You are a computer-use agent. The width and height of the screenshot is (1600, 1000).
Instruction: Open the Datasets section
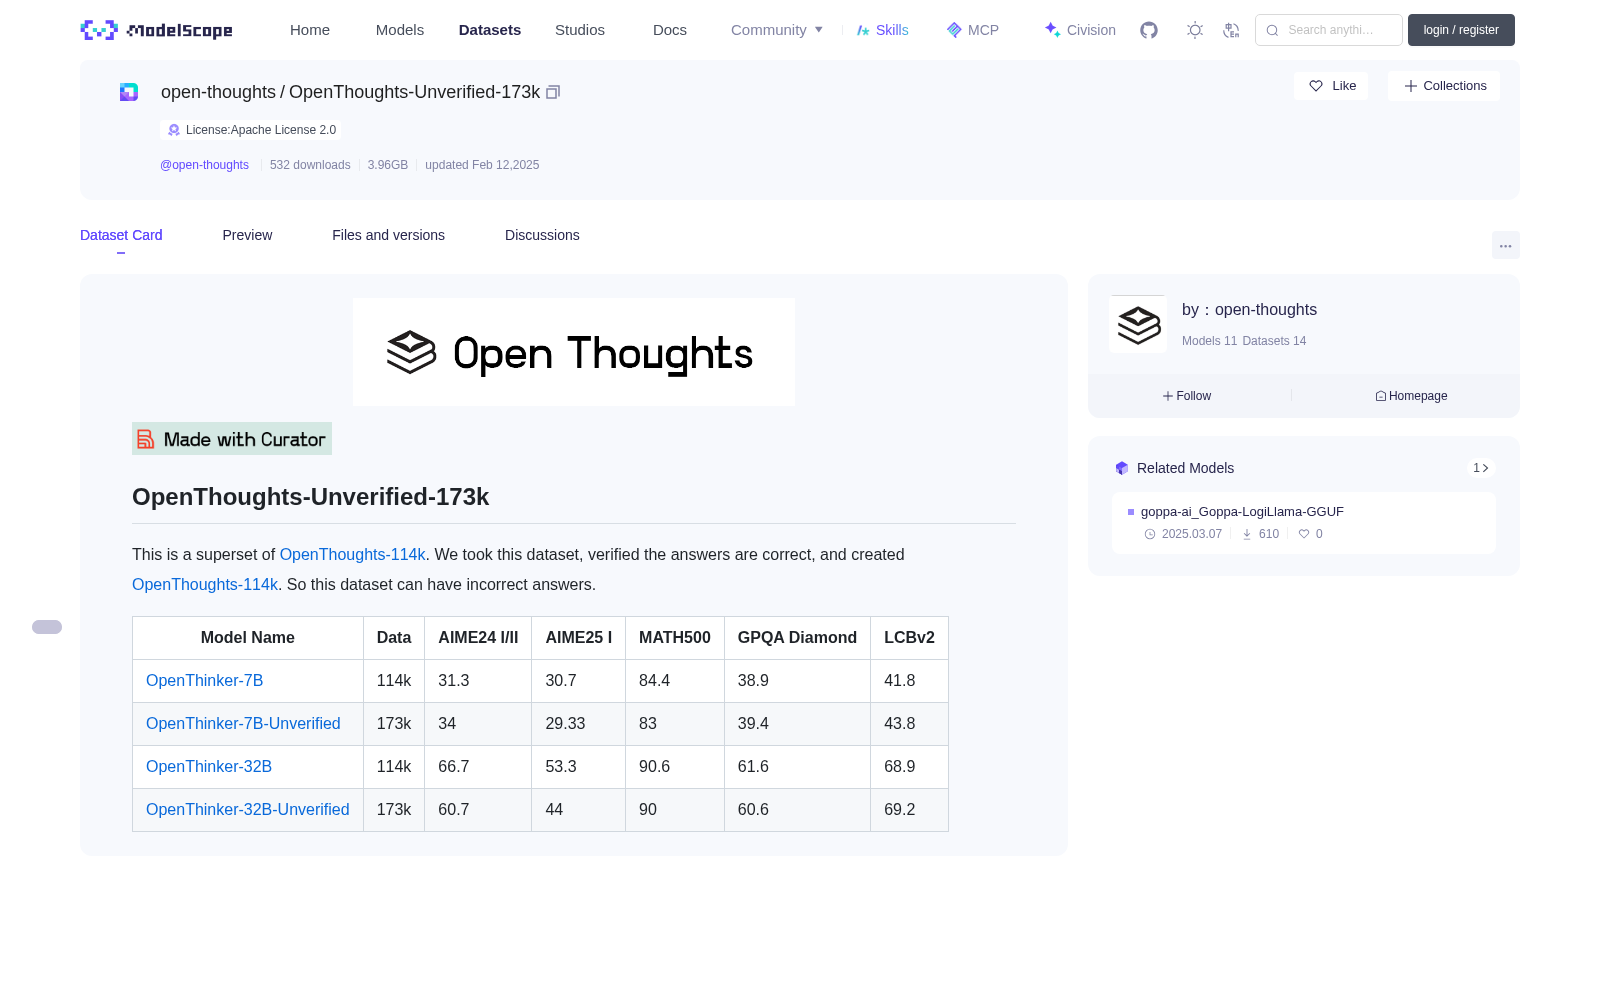(x=490, y=30)
